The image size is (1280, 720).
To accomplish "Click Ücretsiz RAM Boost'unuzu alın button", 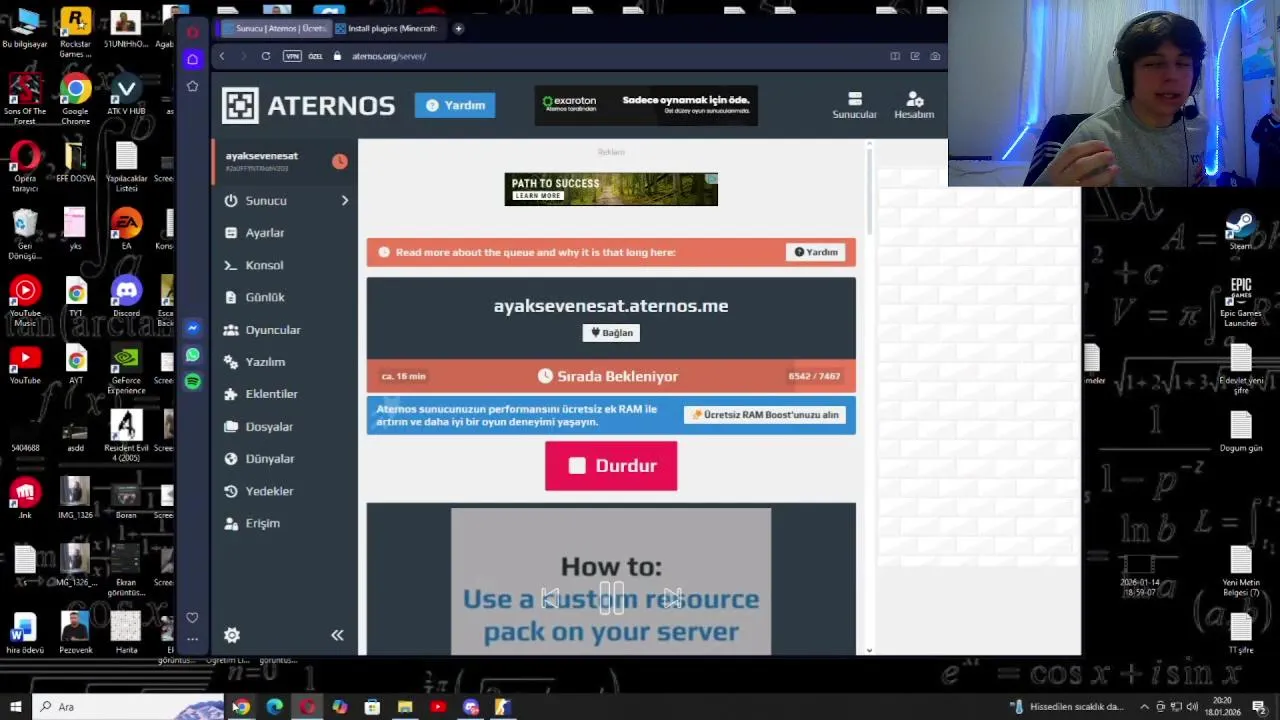I will point(765,415).
